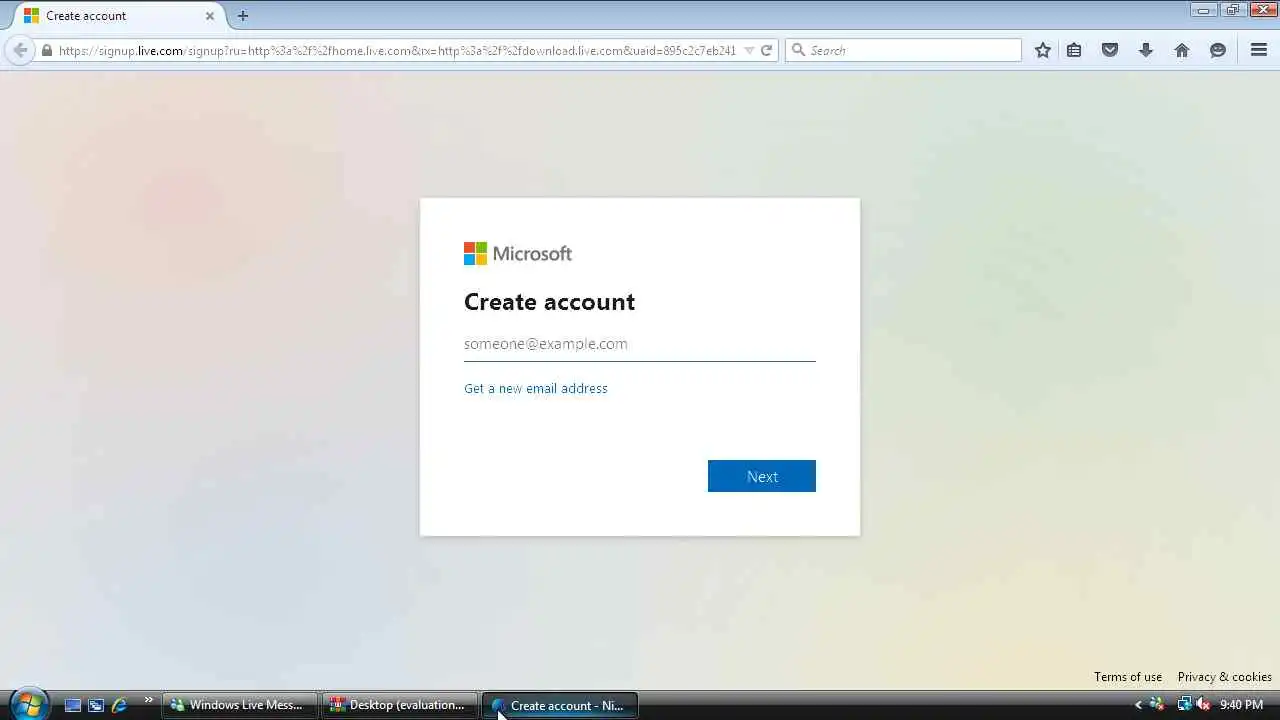1280x720 pixels.
Task: Reload the page with the refresh icon
Action: point(767,50)
